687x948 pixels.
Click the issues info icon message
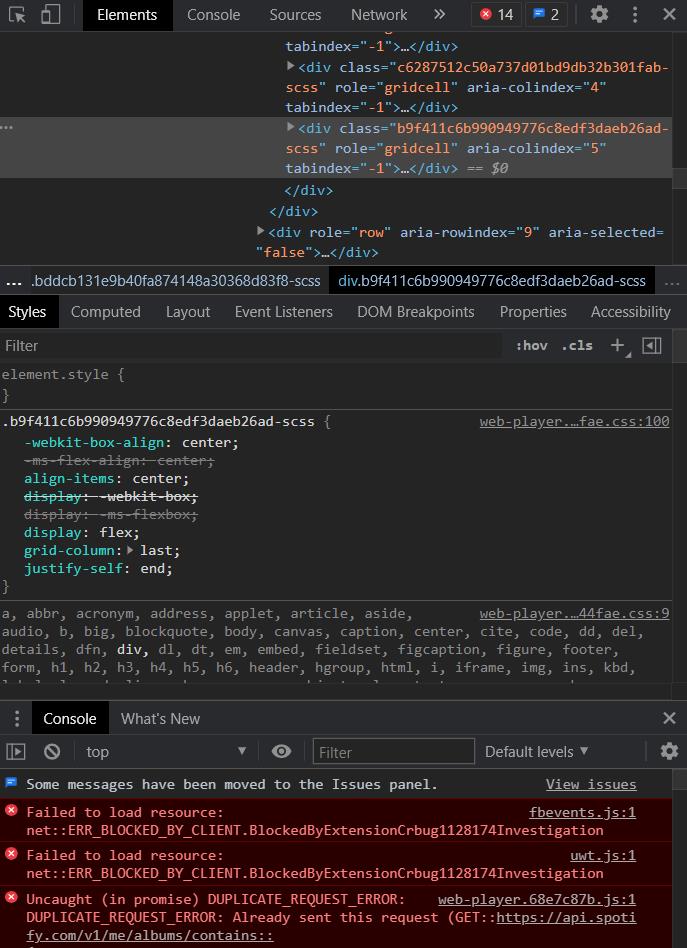(x=11, y=782)
